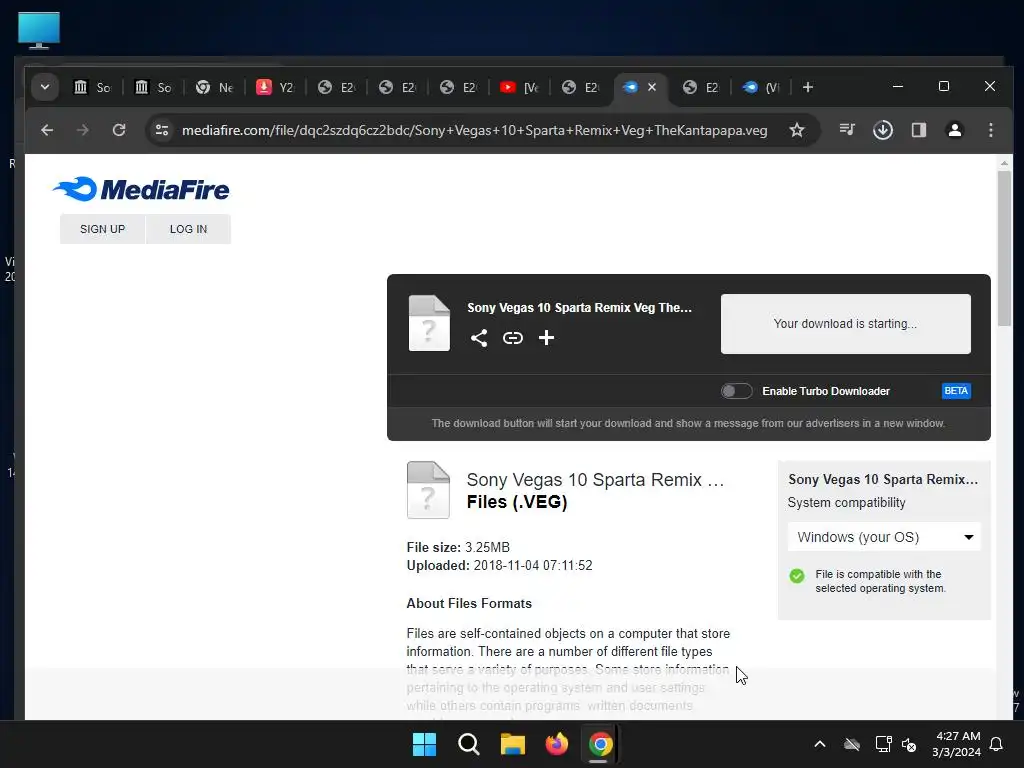The width and height of the screenshot is (1024, 768).
Task: Click taskbar clock showing 4:27 AM
Action: 956,744
